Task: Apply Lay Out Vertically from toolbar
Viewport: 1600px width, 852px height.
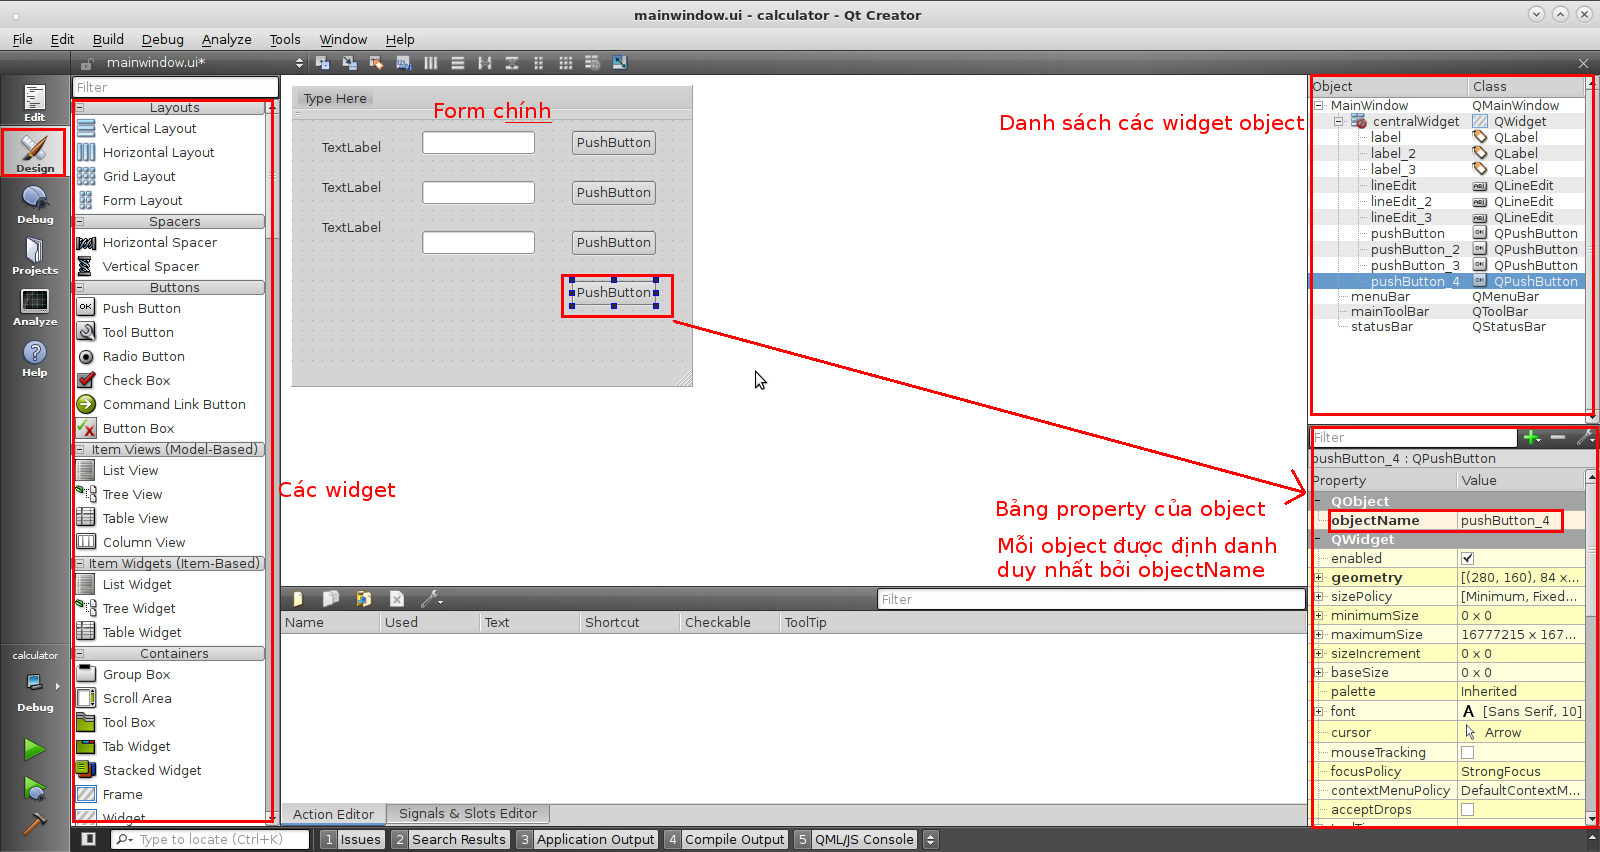Action: click(458, 63)
